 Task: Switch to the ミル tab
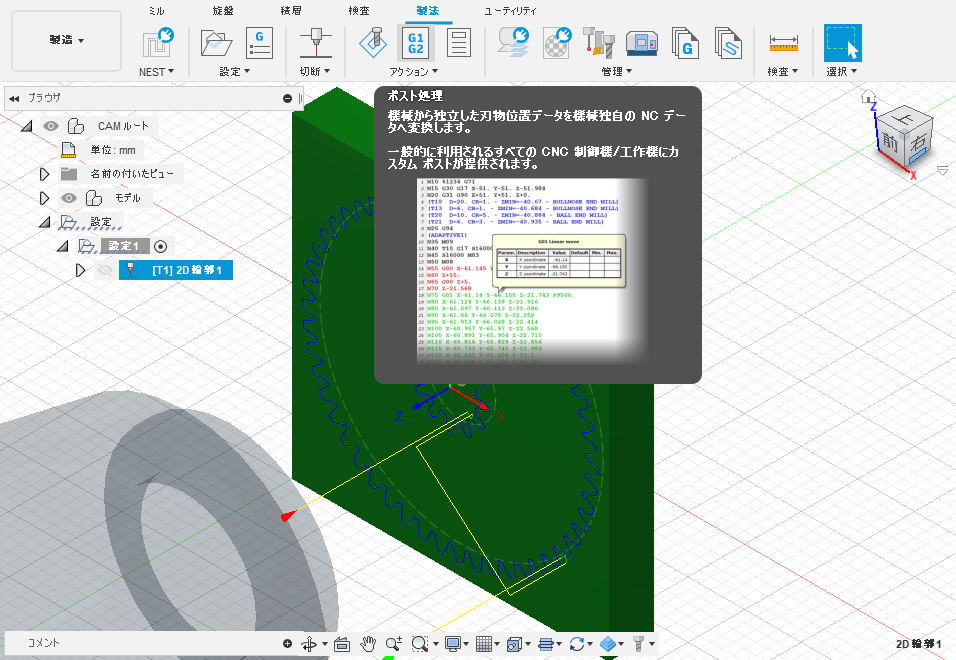pos(156,10)
